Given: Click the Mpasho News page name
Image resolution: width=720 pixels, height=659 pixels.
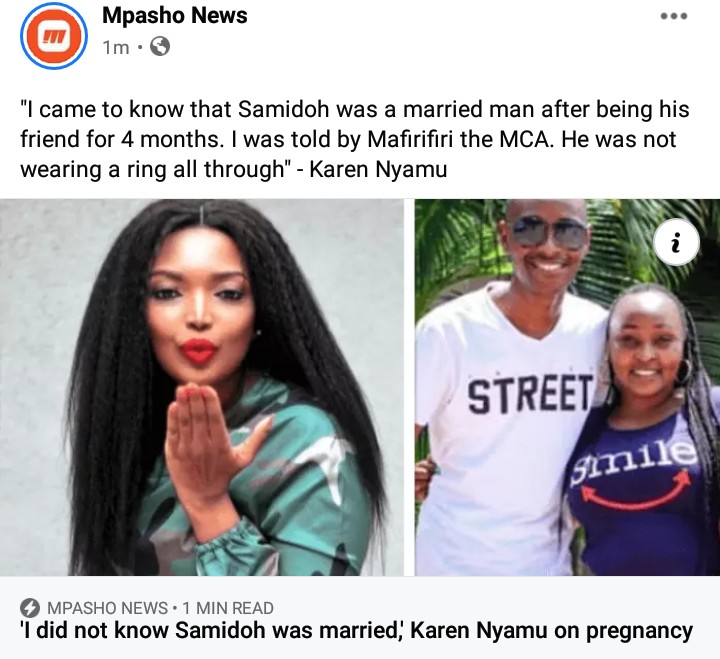Looking at the screenshot, I should [x=174, y=16].
